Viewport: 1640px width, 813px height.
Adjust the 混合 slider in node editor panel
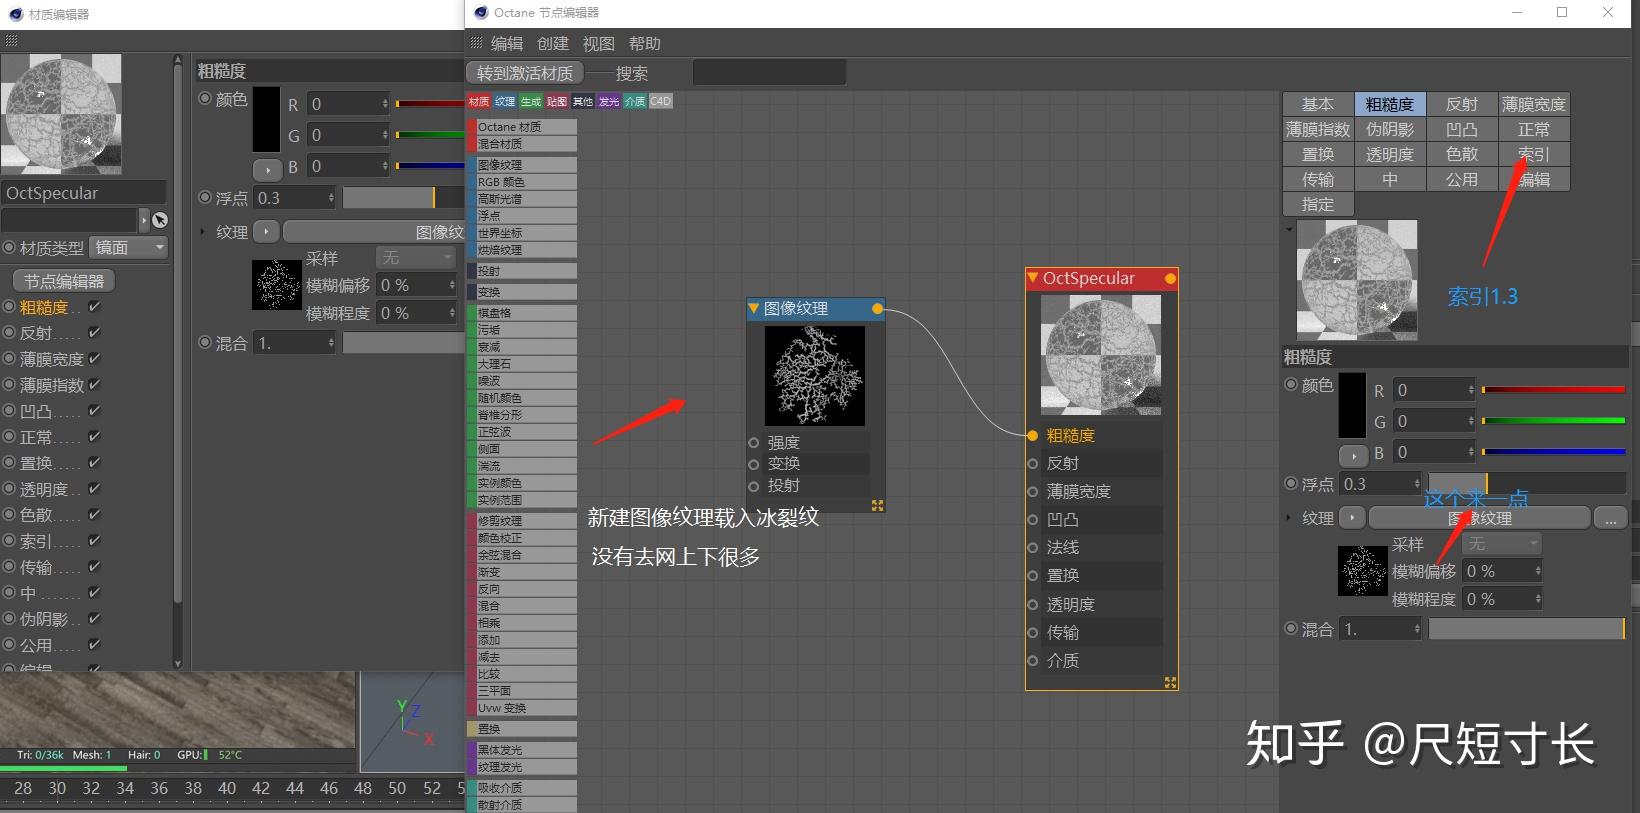tap(1527, 629)
